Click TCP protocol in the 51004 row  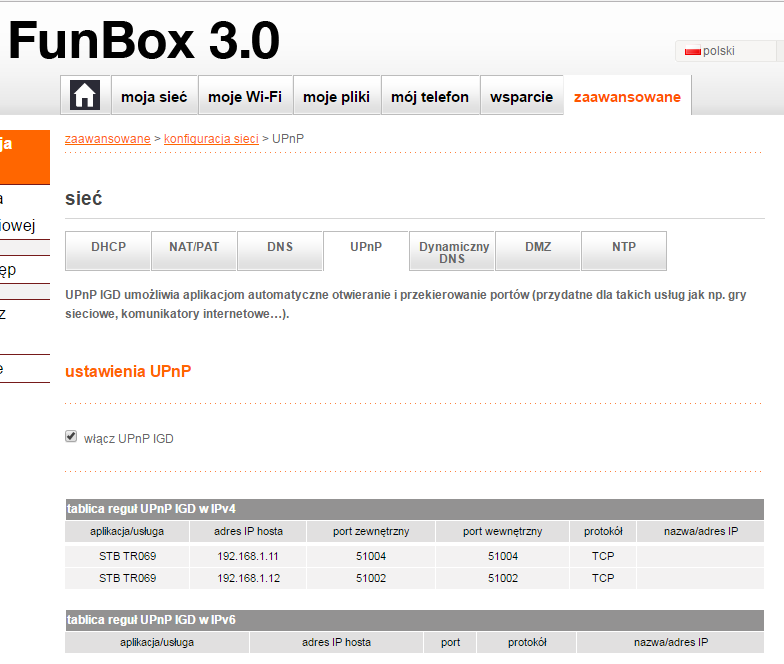tap(603, 556)
